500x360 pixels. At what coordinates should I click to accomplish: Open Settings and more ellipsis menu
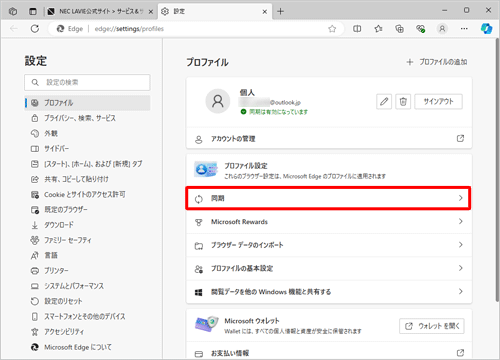[x=464, y=29]
